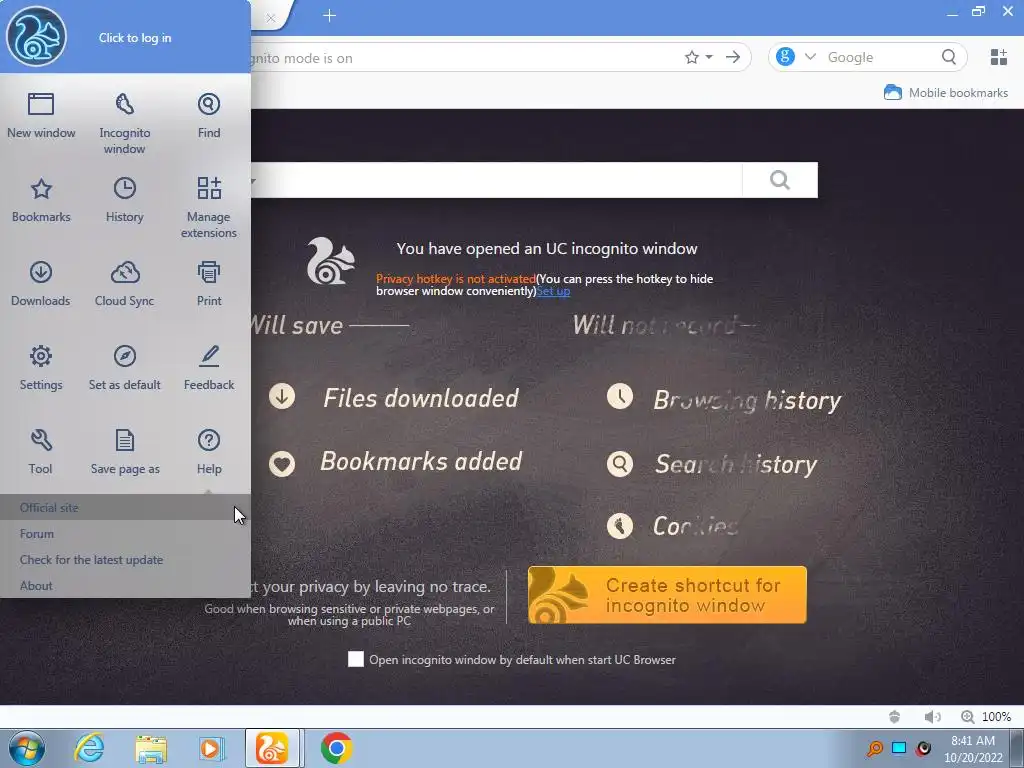The height and width of the screenshot is (768, 1024).
Task: Click the incognito page search field
Action: click(x=496, y=180)
